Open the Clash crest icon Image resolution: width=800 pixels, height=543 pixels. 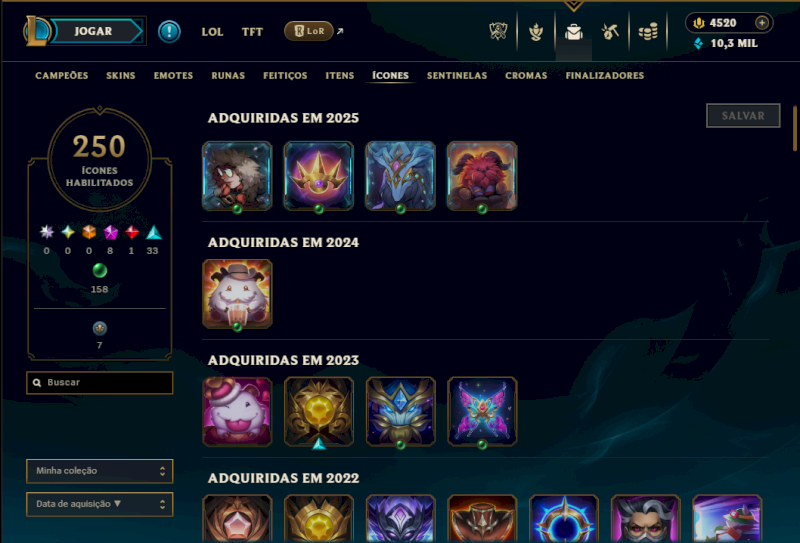pyautogui.click(x=498, y=32)
